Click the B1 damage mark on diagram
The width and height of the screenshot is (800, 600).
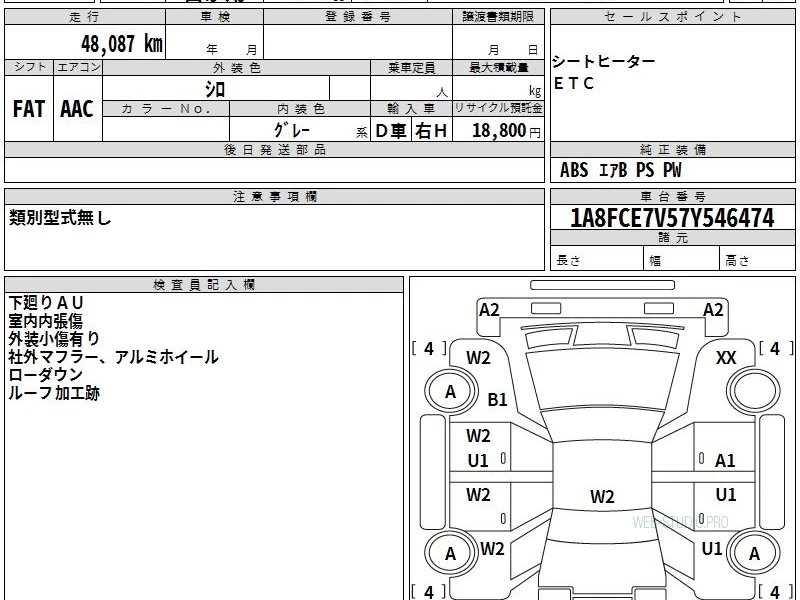click(x=497, y=399)
